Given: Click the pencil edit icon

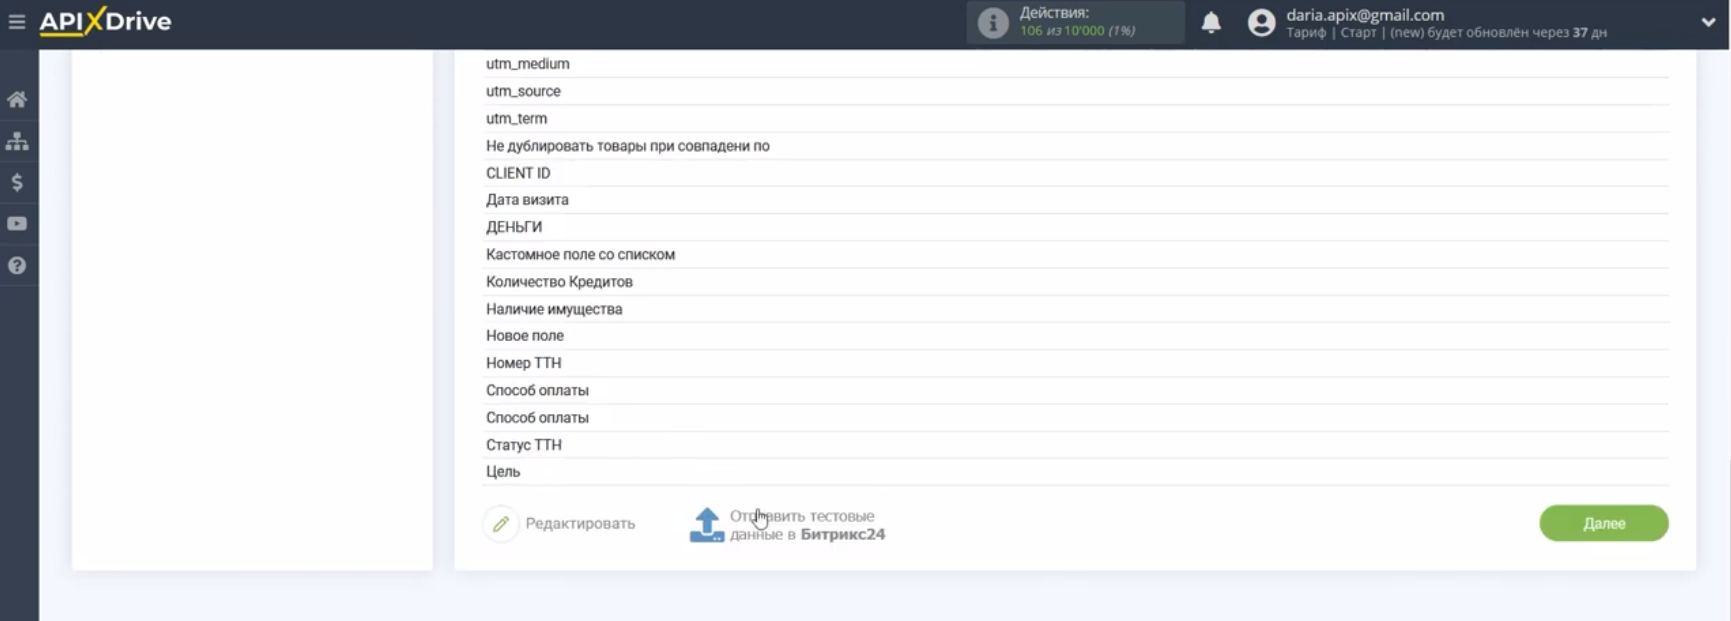Looking at the screenshot, I should (501, 523).
